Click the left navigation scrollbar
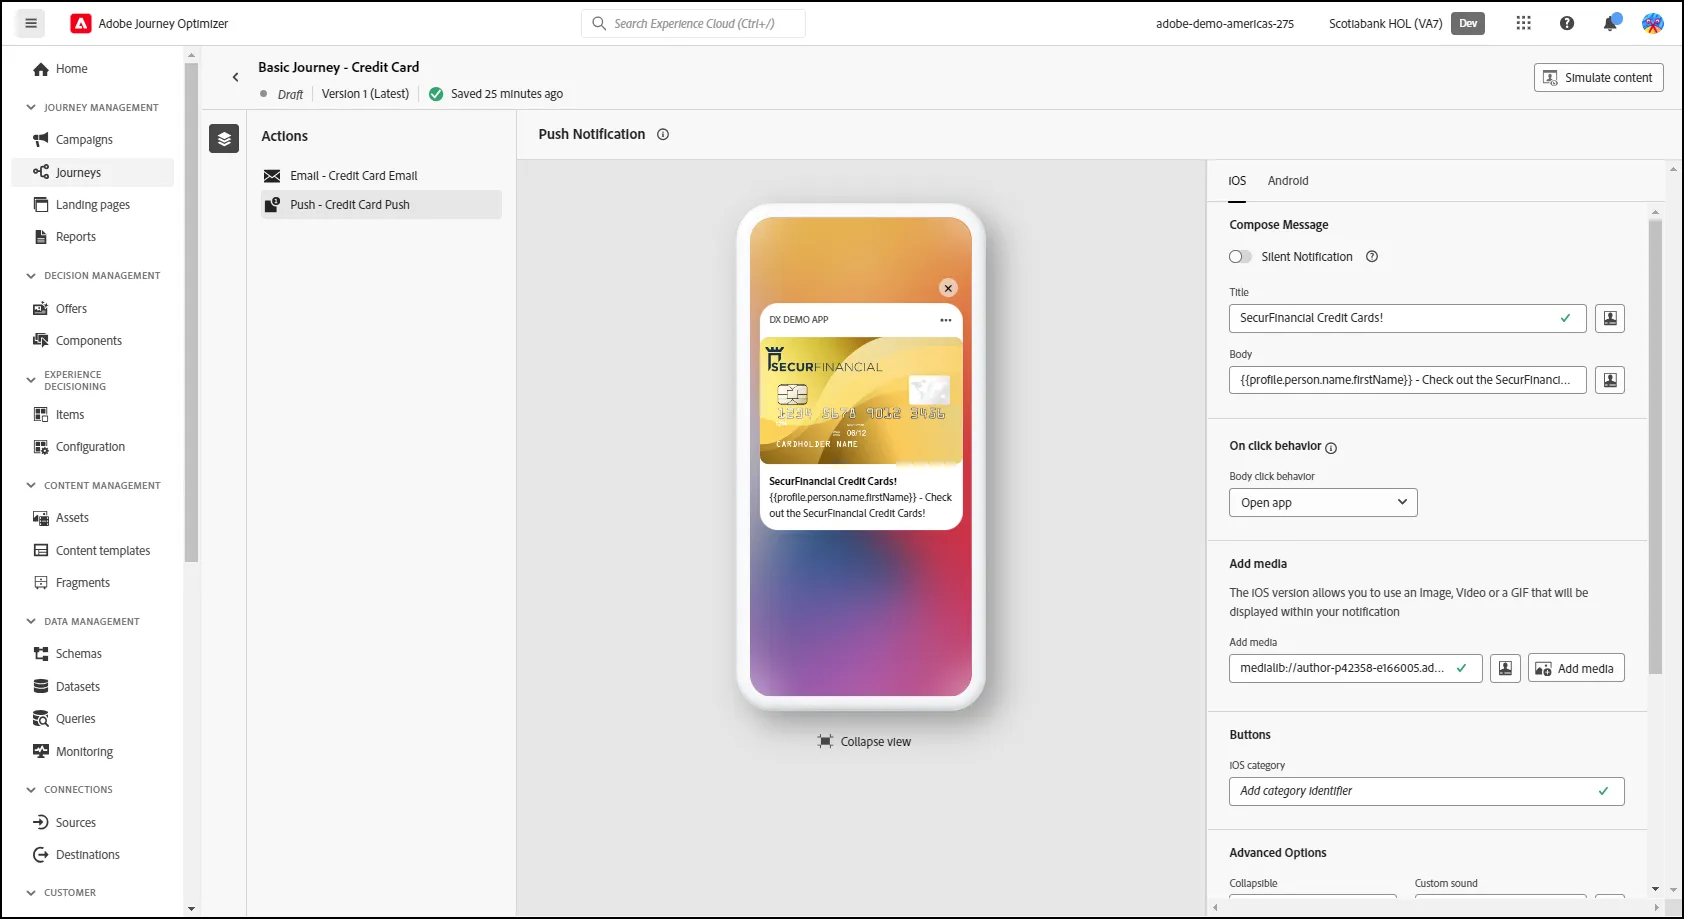The width and height of the screenshot is (1684, 919). point(191,312)
